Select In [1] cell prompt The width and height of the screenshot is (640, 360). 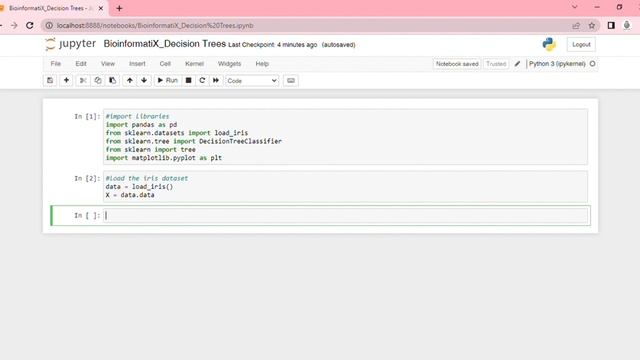[87, 116]
